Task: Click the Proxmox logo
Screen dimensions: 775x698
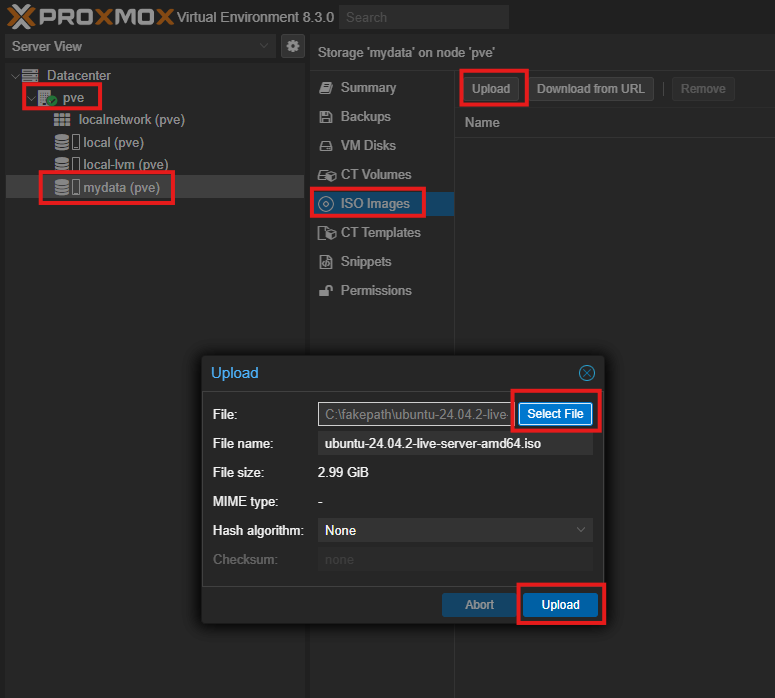Action: pos(90,16)
